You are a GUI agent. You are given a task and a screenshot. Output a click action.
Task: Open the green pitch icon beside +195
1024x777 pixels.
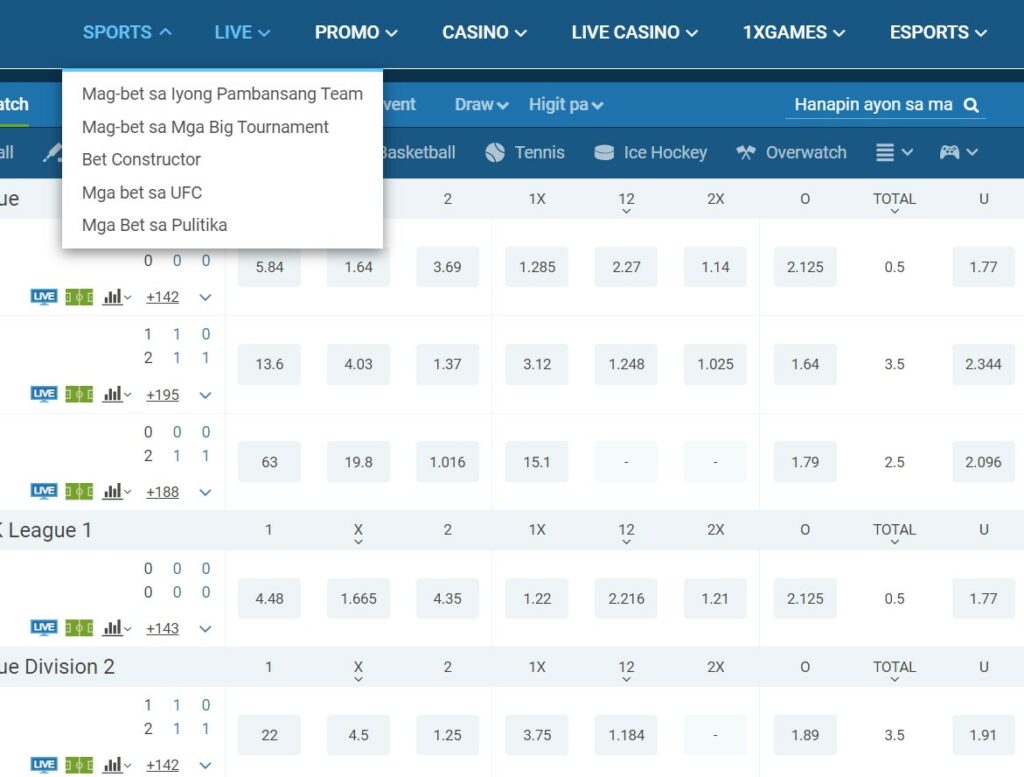click(79, 394)
